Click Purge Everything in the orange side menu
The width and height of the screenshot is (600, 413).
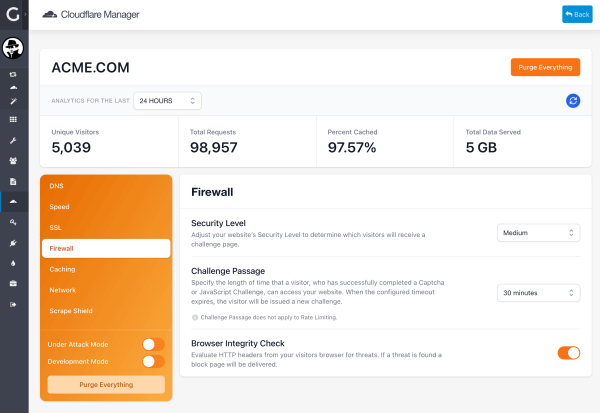tap(106, 385)
